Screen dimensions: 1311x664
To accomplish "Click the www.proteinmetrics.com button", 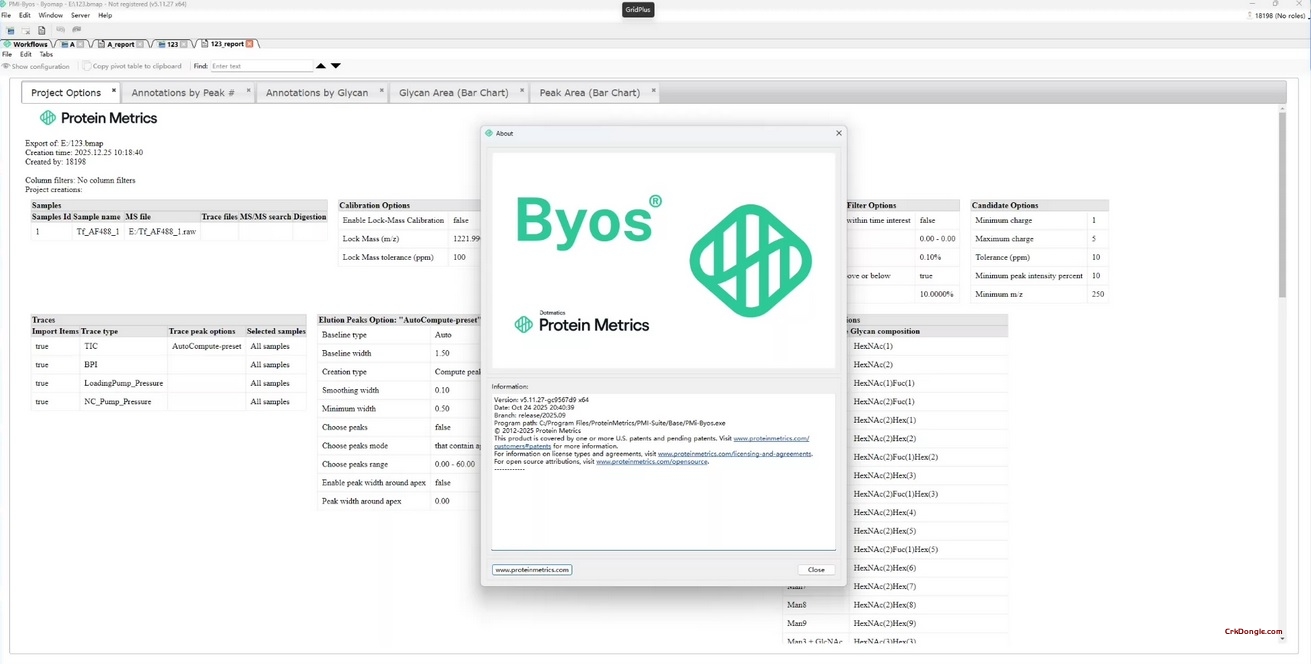I will tap(532, 570).
